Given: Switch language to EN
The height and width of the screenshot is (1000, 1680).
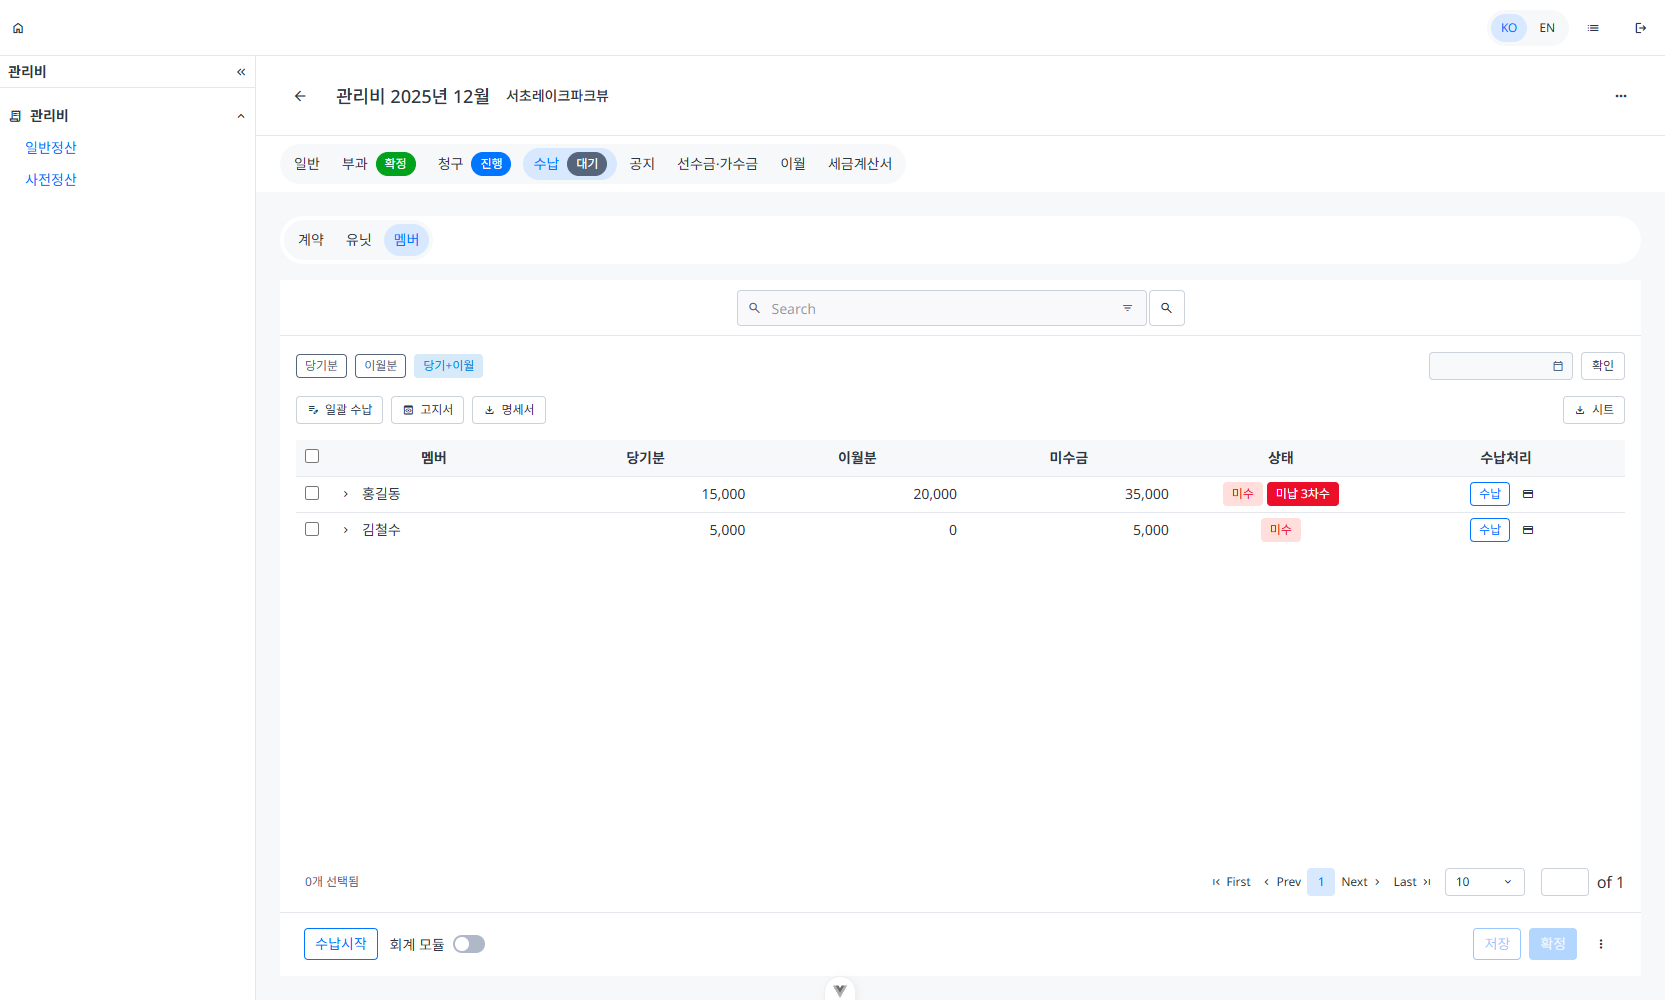Looking at the screenshot, I should tap(1547, 28).
